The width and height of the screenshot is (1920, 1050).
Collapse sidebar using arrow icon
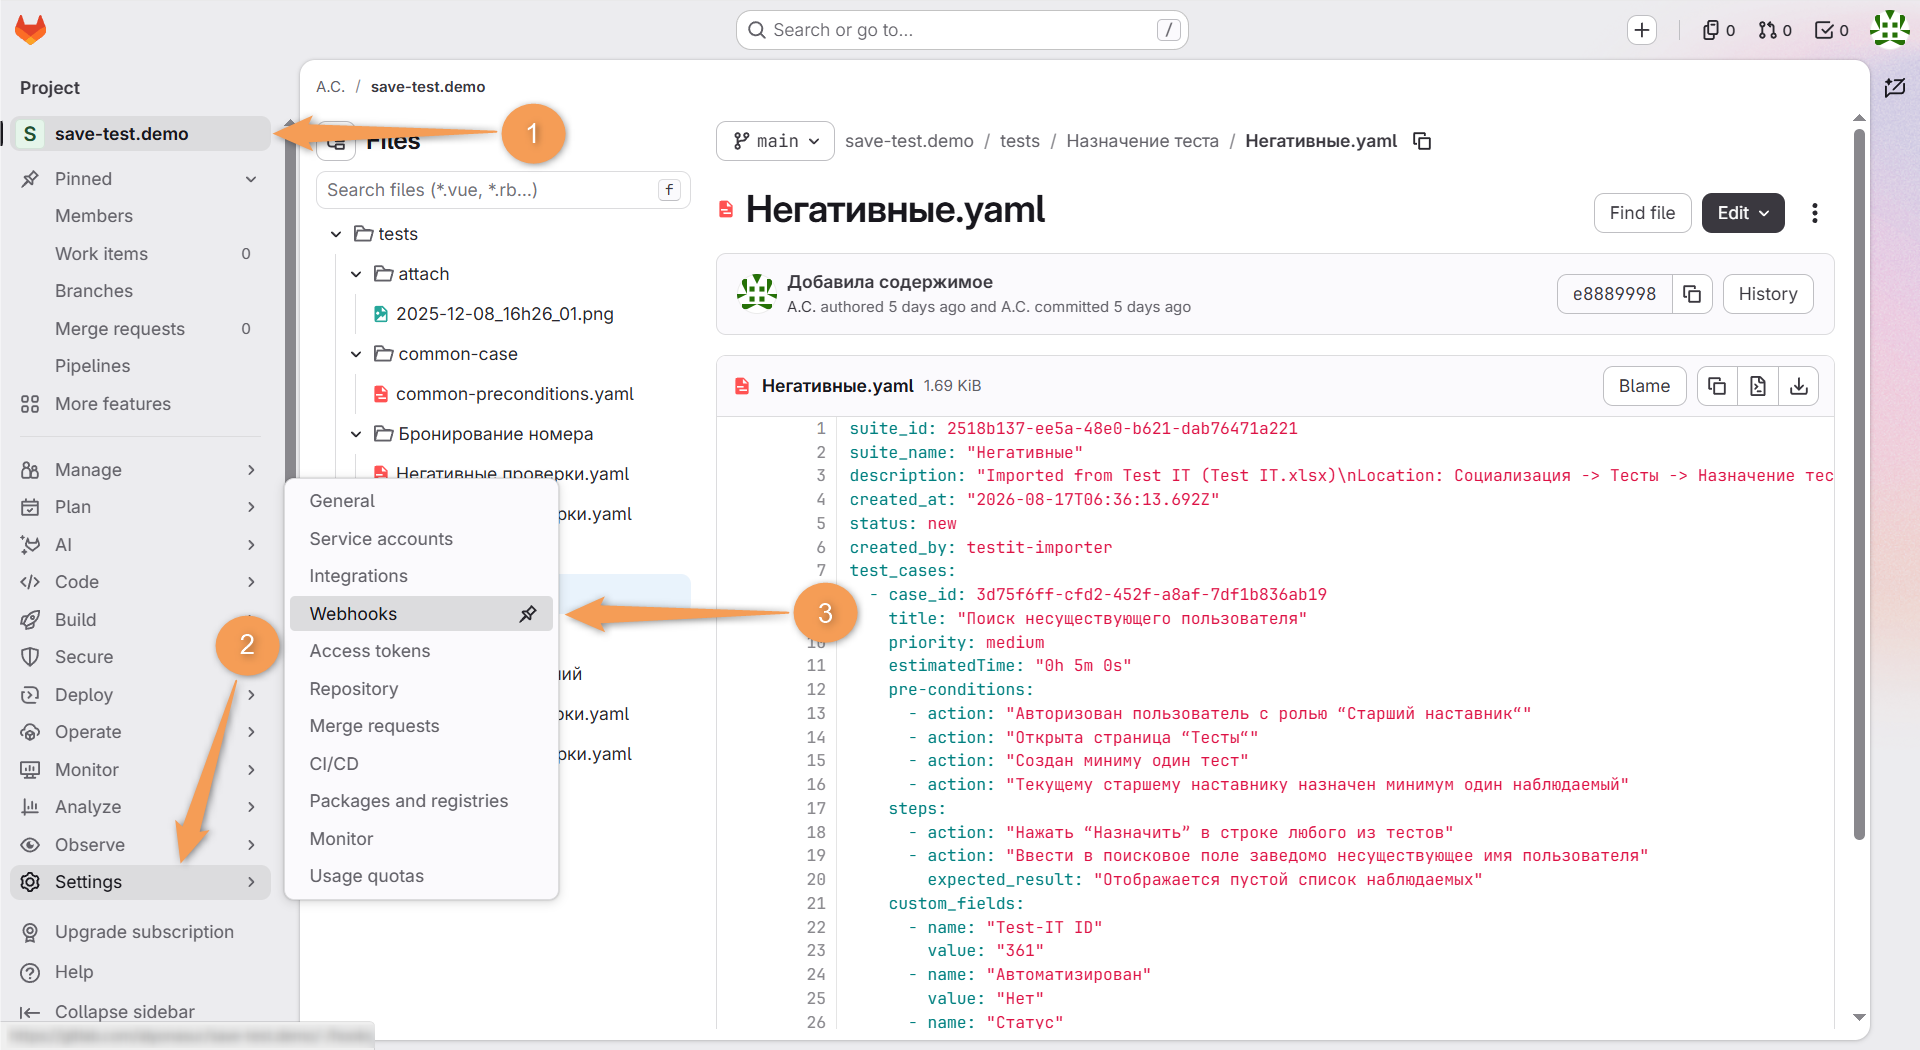pyautogui.click(x=30, y=1012)
